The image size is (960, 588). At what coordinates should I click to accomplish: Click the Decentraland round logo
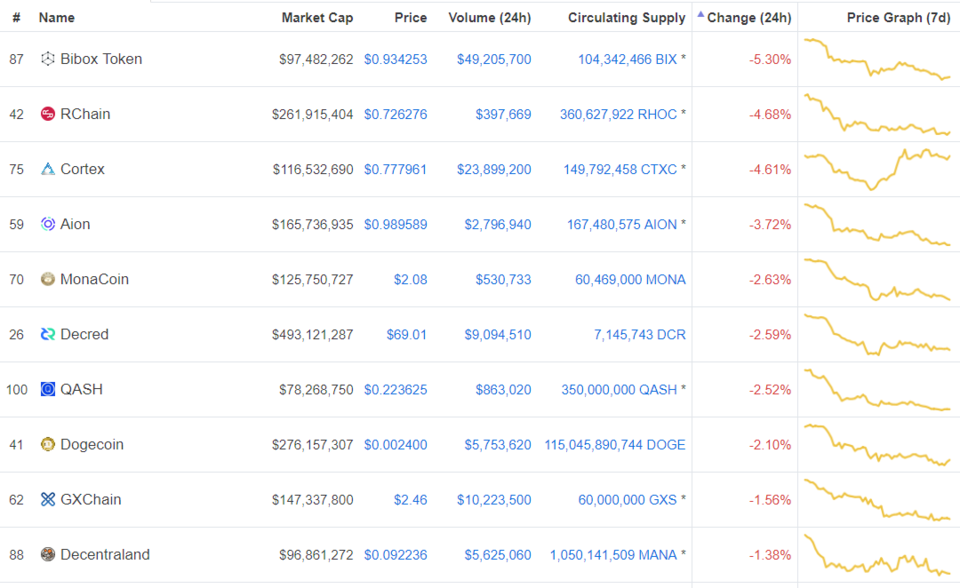click(48, 555)
